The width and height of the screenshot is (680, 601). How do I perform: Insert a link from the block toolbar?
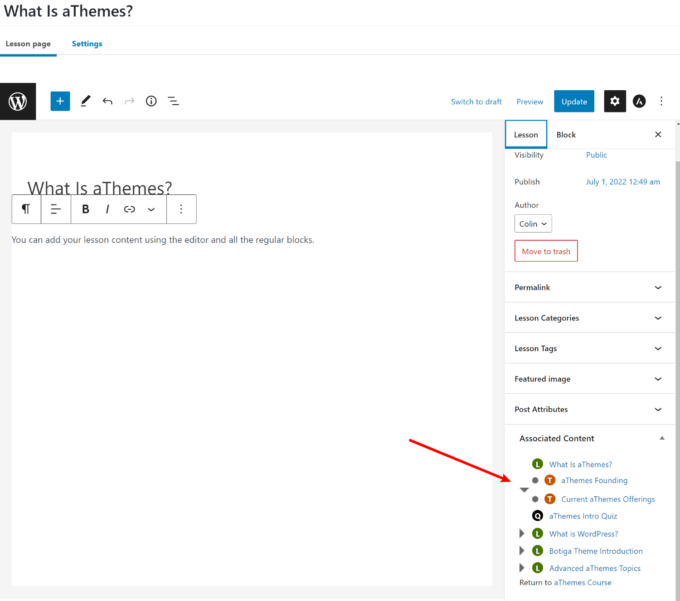pyautogui.click(x=129, y=209)
